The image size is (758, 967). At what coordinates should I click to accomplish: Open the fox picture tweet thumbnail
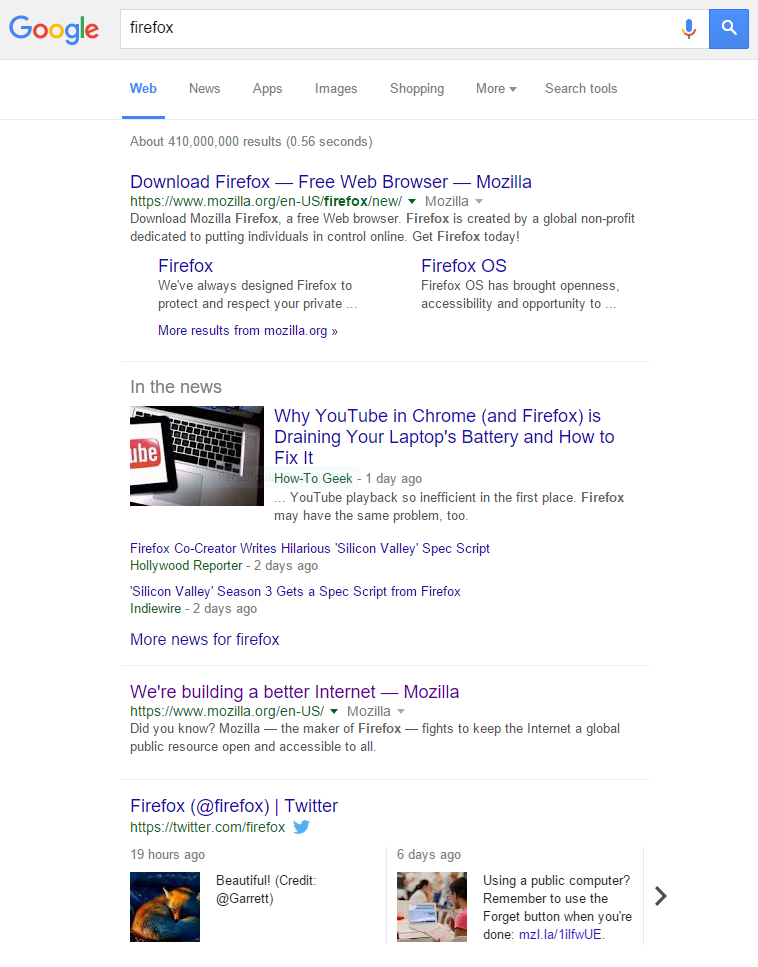tap(165, 907)
